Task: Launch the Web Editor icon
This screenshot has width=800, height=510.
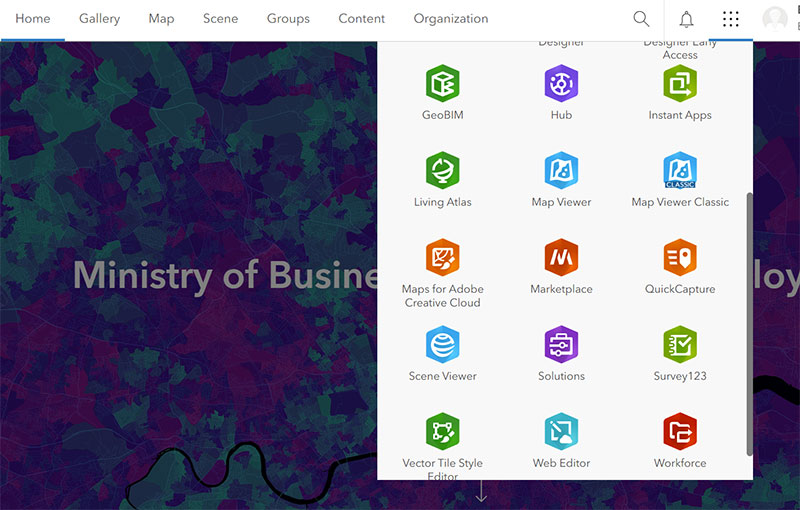Action: (561, 431)
